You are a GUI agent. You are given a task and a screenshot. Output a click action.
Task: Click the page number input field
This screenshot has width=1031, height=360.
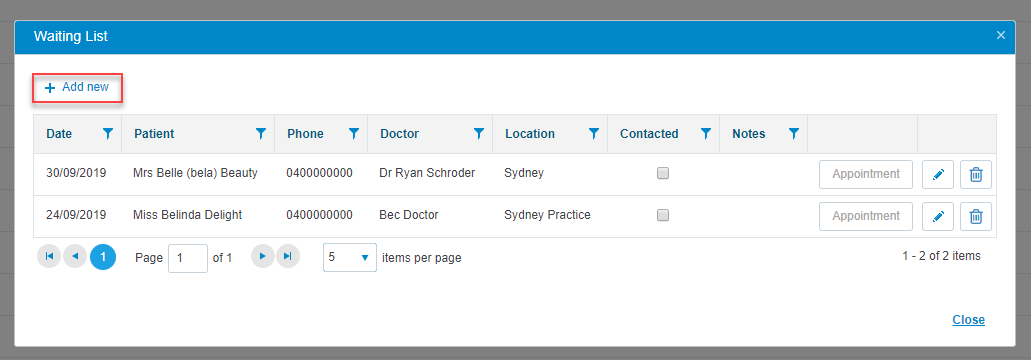188,258
